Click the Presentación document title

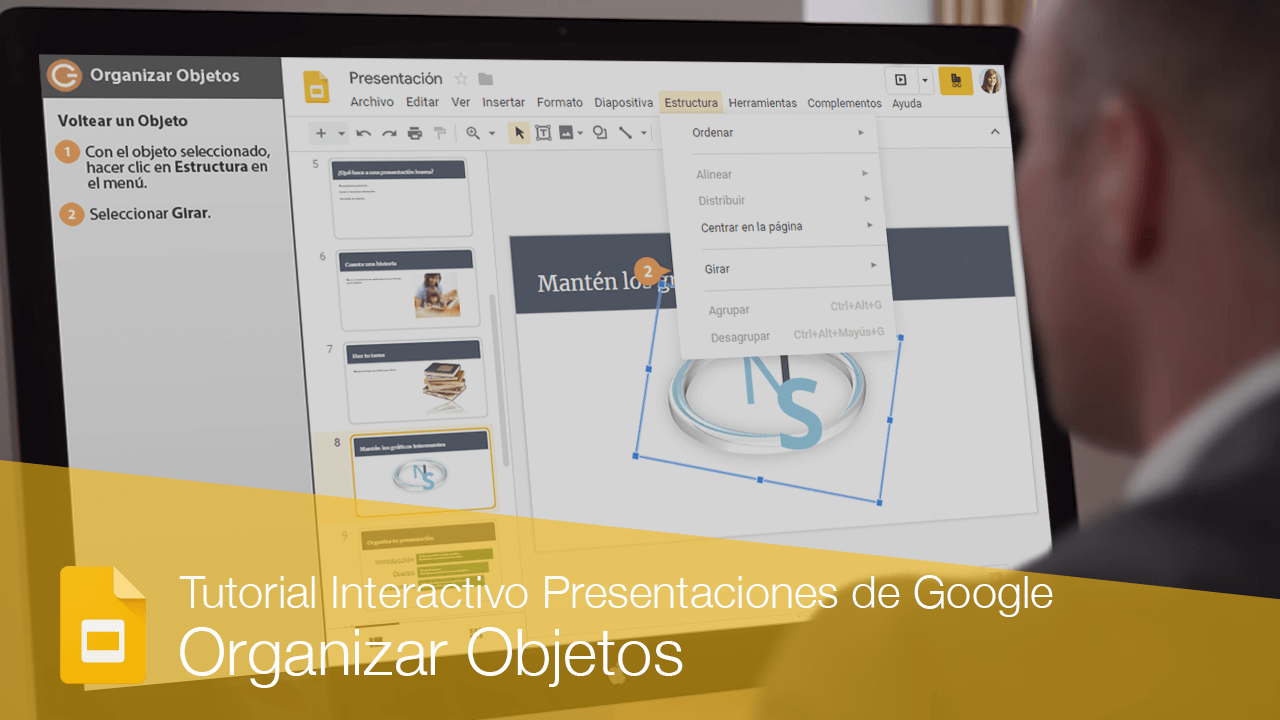395,78
